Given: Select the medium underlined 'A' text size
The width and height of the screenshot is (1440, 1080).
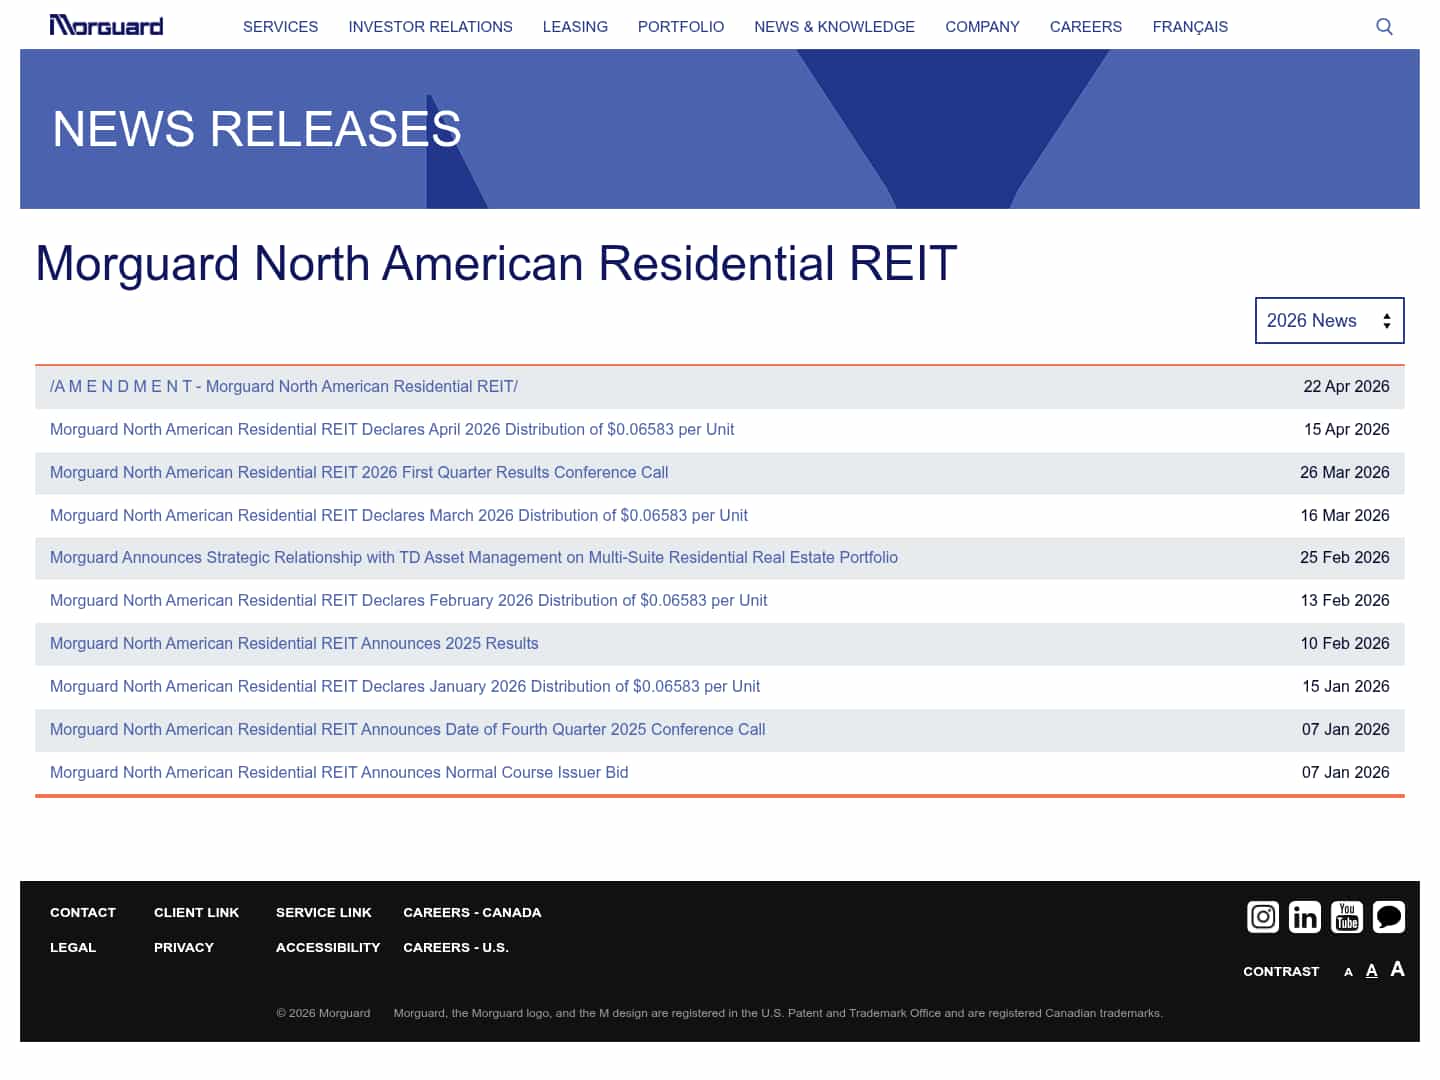Looking at the screenshot, I should point(1371,970).
